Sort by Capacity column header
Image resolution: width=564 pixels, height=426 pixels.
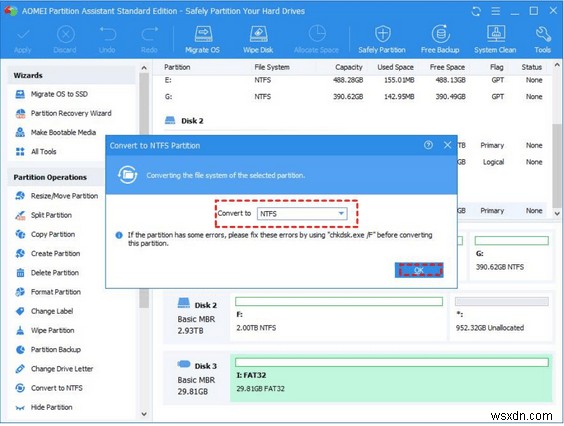[x=349, y=67]
